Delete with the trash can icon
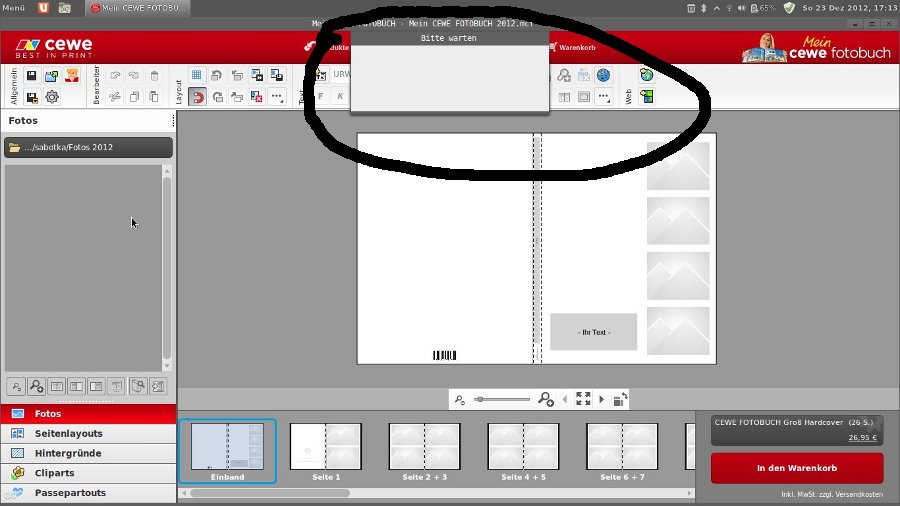Screen dimensions: 900x506 tap(154, 76)
